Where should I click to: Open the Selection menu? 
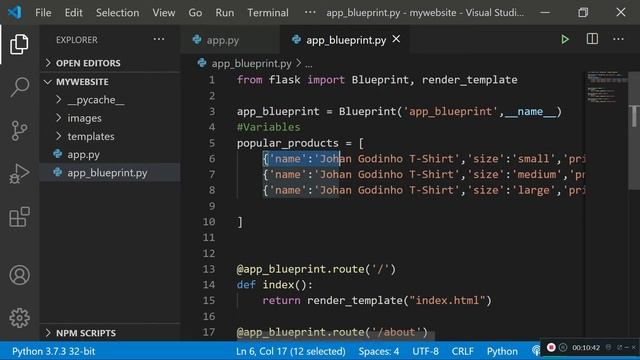click(118, 13)
